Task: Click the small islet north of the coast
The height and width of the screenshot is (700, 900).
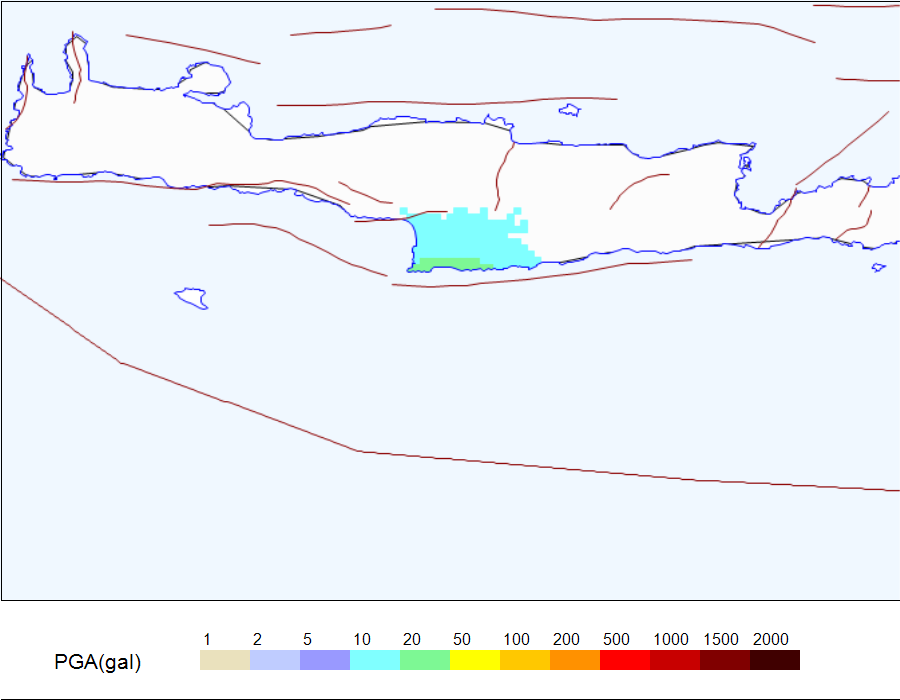Action: (x=569, y=110)
